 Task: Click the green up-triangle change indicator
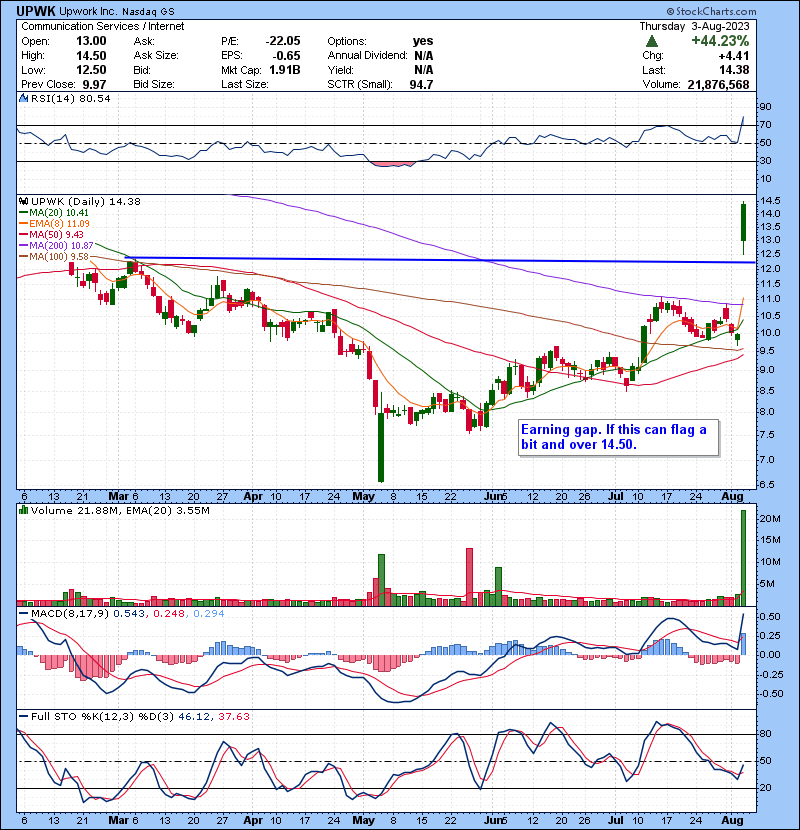652,41
